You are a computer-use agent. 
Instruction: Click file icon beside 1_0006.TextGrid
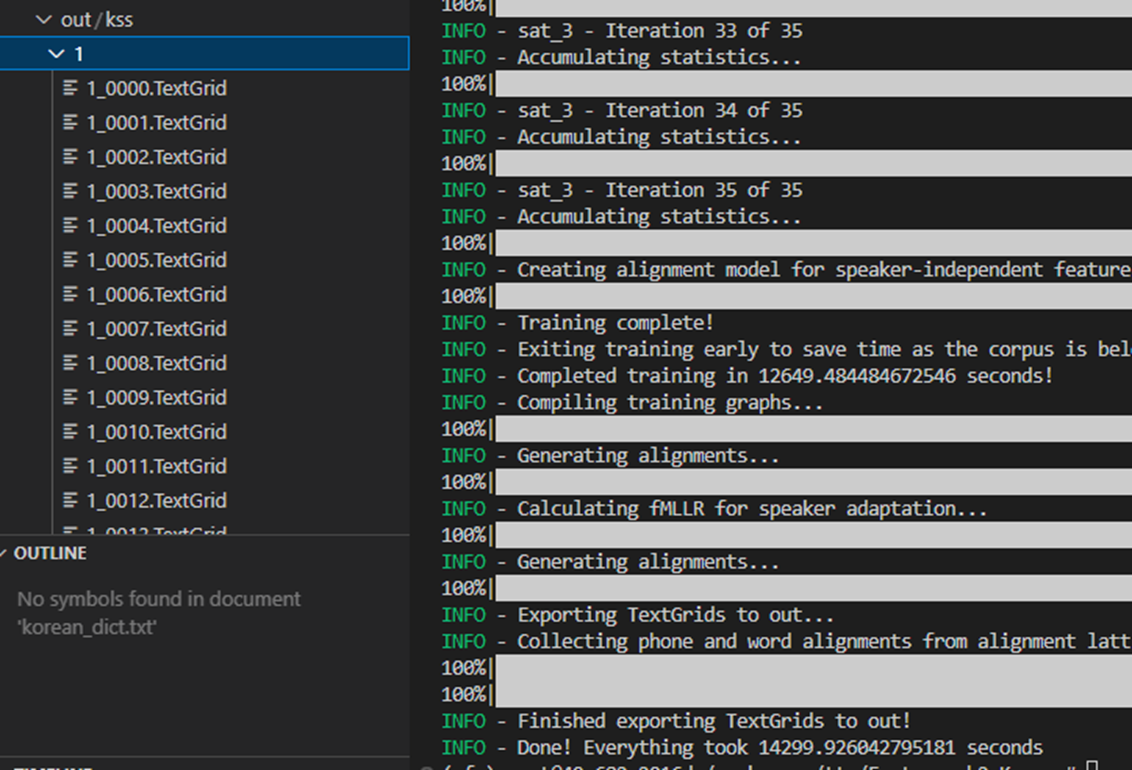click(x=70, y=294)
